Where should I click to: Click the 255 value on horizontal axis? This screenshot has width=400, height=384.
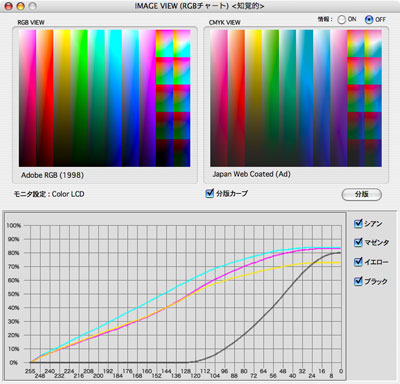tap(30, 371)
